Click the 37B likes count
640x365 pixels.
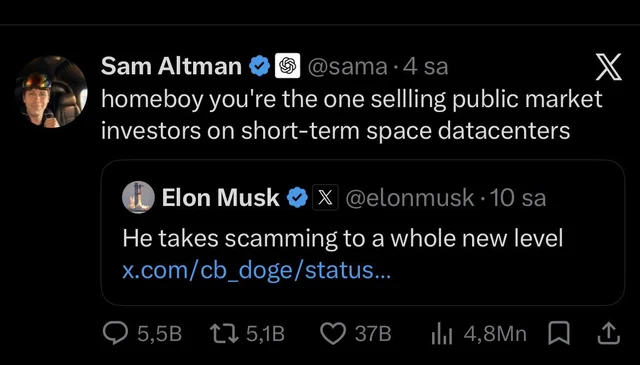click(373, 334)
